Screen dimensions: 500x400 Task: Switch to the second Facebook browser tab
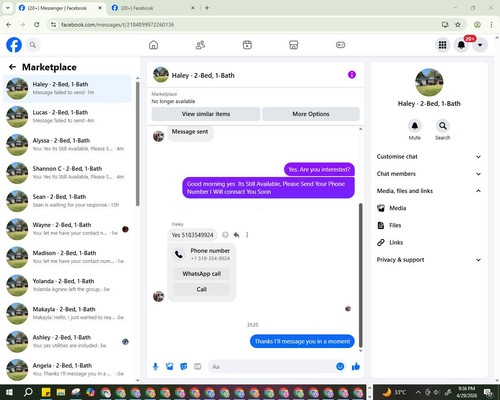point(153,8)
